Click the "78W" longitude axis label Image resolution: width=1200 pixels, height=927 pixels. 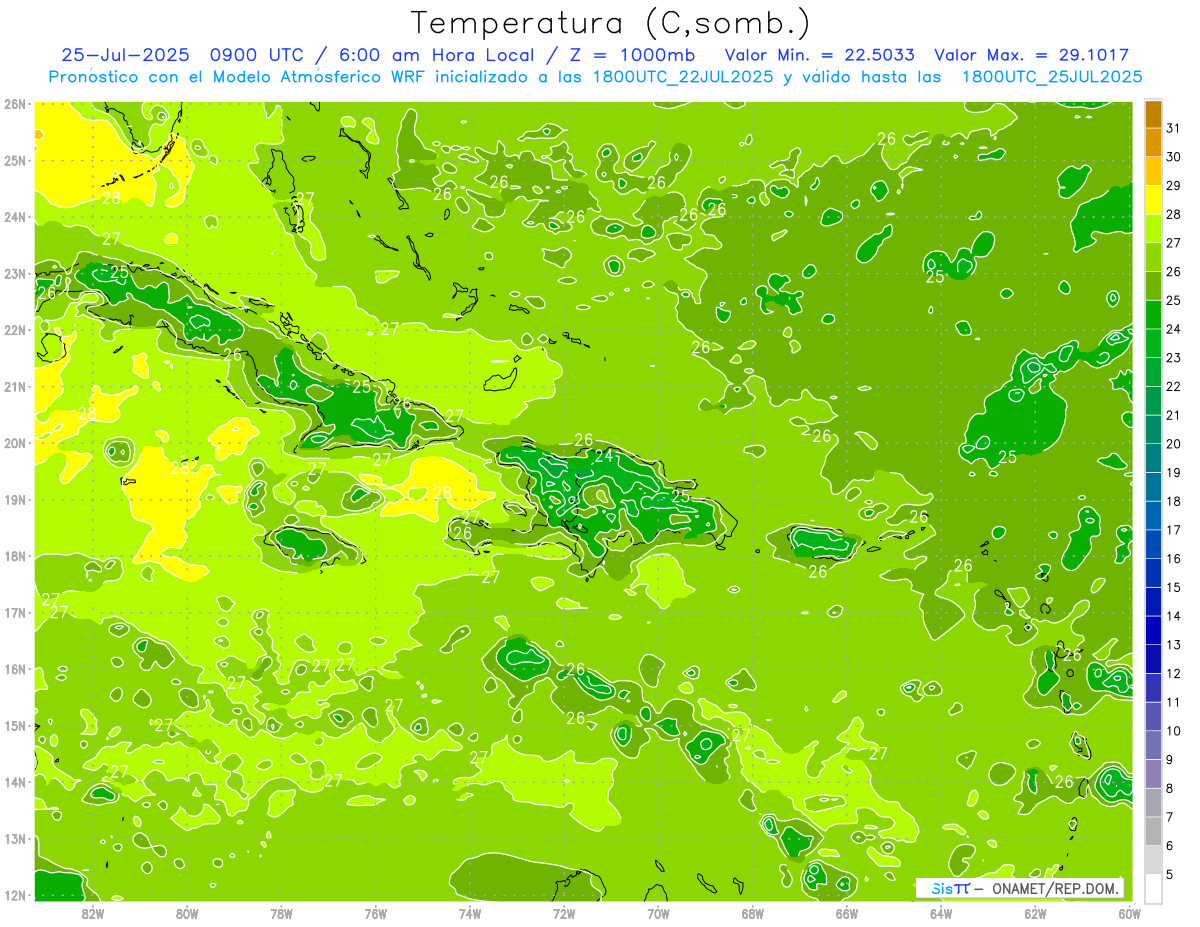pyautogui.click(x=281, y=913)
